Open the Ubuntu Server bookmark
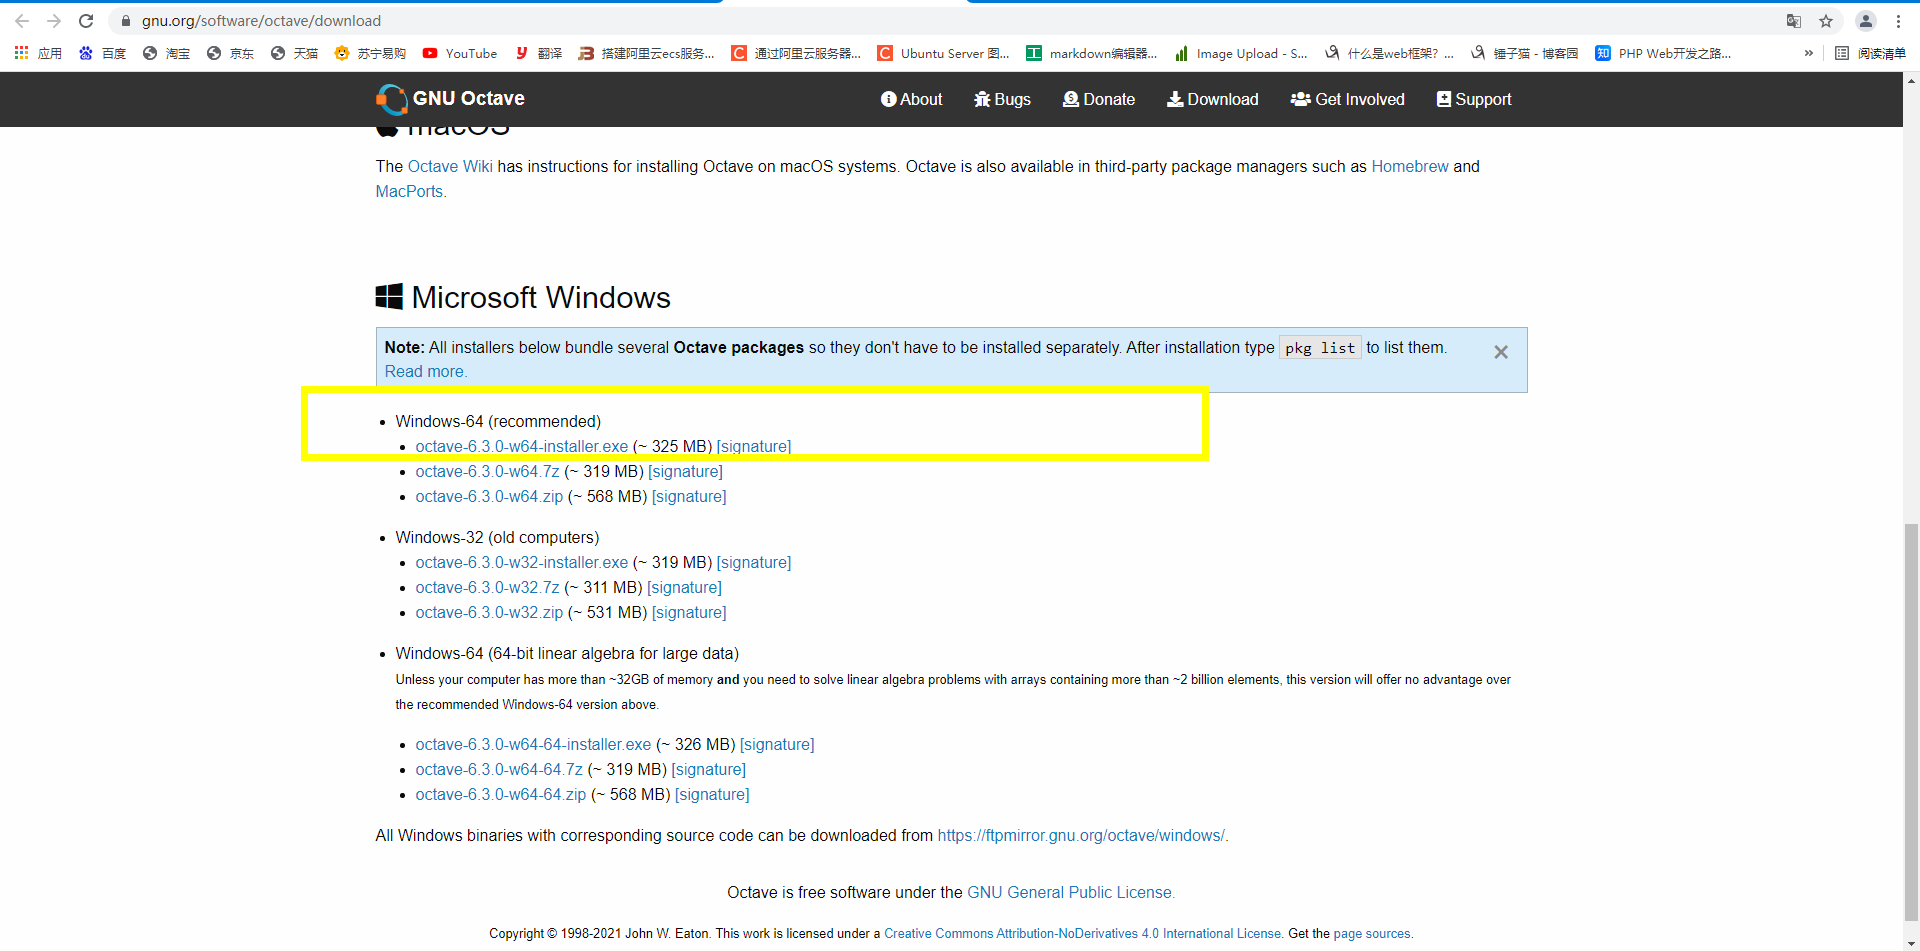The height and width of the screenshot is (951, 1920). (943, 53)
